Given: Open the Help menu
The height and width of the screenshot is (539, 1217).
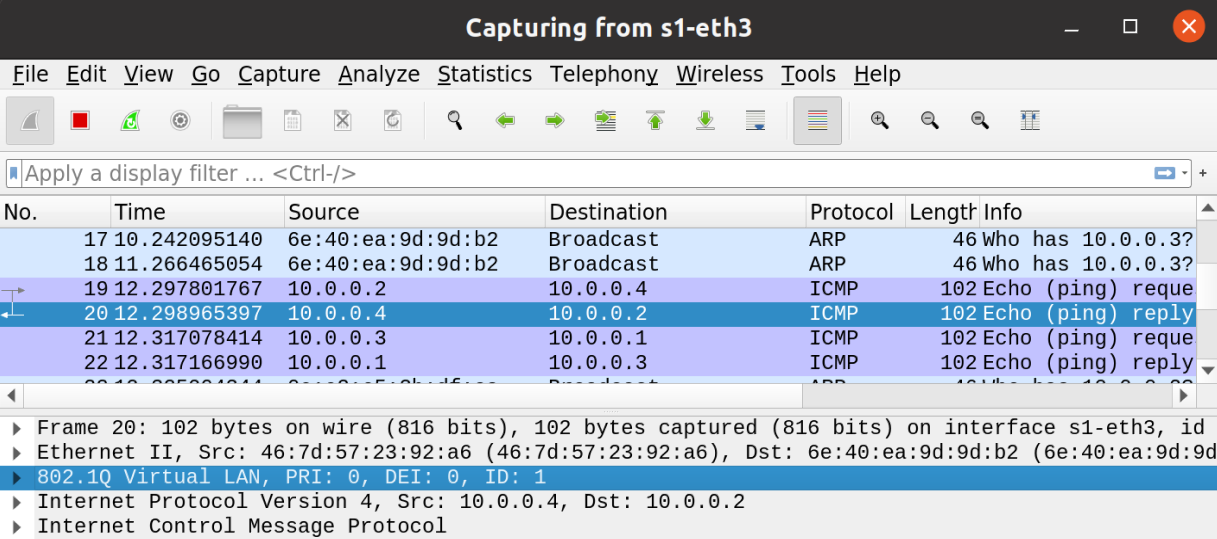Looking at the screenshot, I should (x=877, y=74).
